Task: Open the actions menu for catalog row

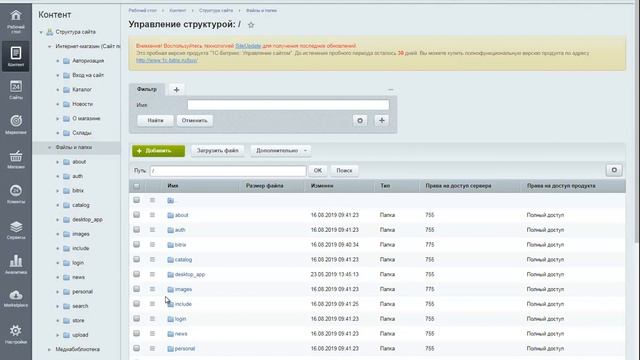Action: pyautogui.click(x=152, y=259)
